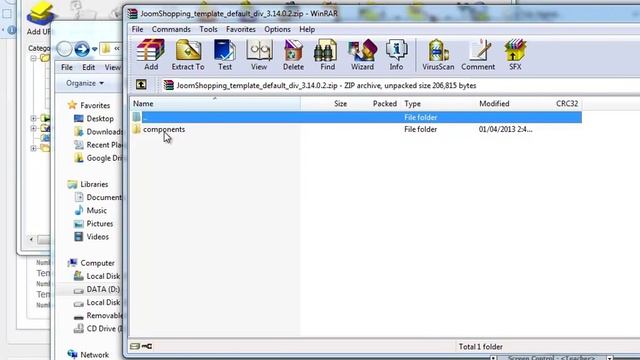Open Music library in Explorer sidebar
Image resolution: width=640 pixels, height=360 pixels.
tap(96, 210)
